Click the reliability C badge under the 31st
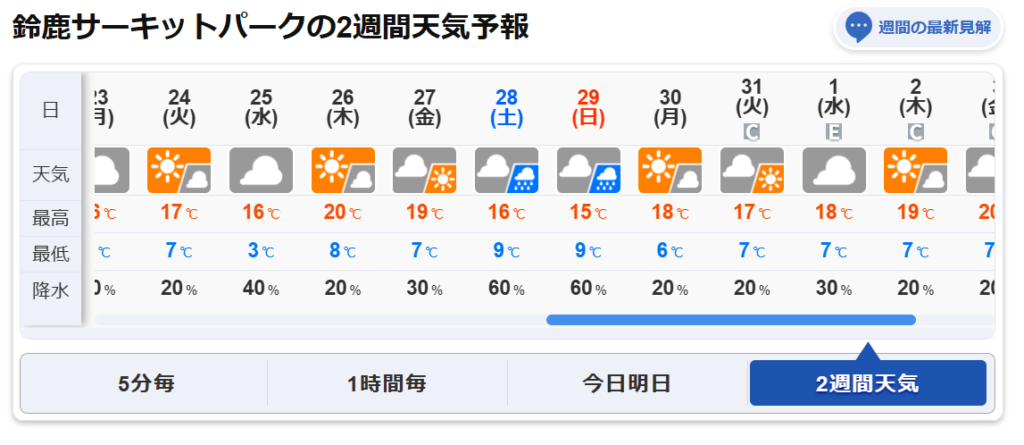The width and height of the screenshot is (1024, 445). 752,131
